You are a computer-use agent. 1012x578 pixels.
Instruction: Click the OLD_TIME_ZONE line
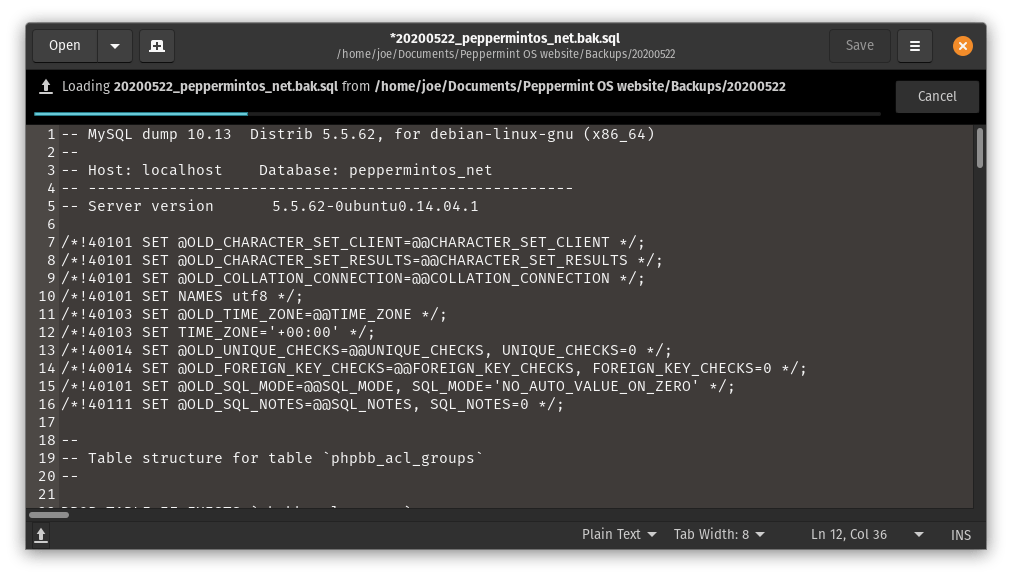click(x=254, y=314)
